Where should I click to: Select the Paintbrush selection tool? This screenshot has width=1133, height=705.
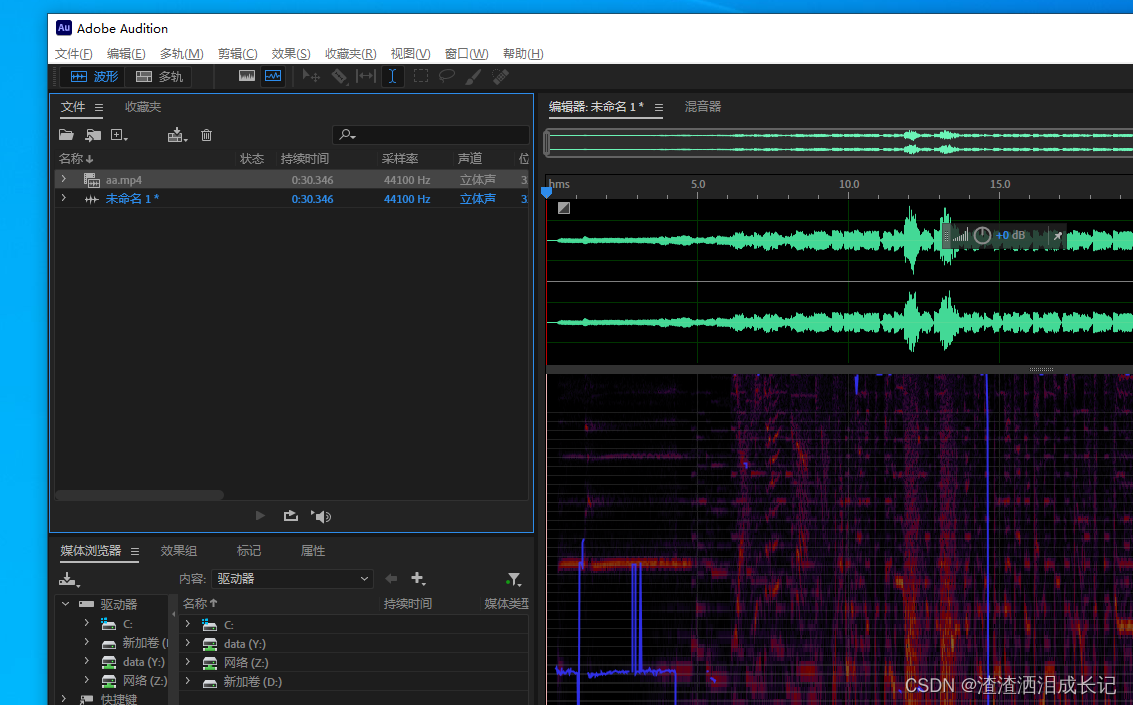pos(472,76)
